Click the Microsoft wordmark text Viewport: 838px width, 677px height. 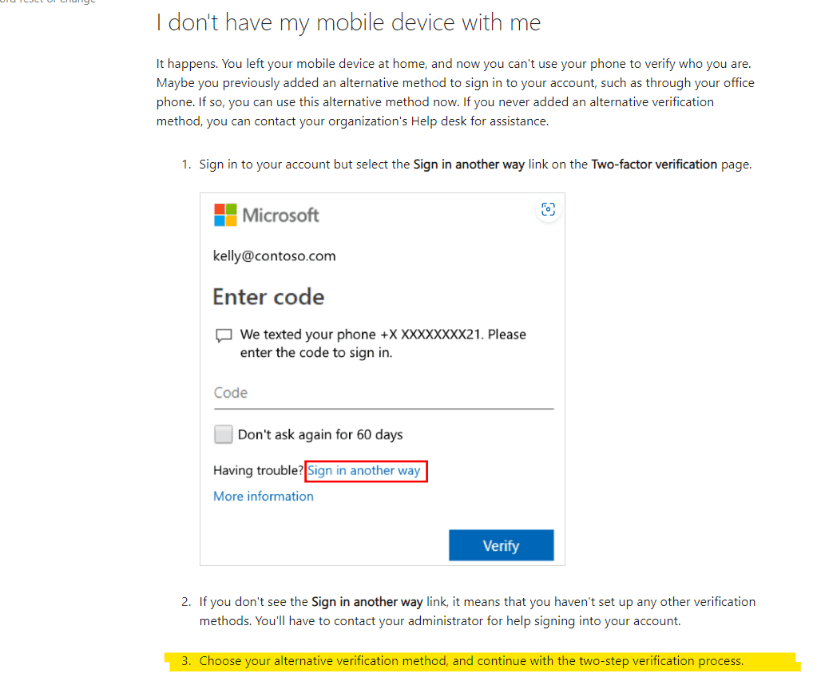[x=281, y=215]
